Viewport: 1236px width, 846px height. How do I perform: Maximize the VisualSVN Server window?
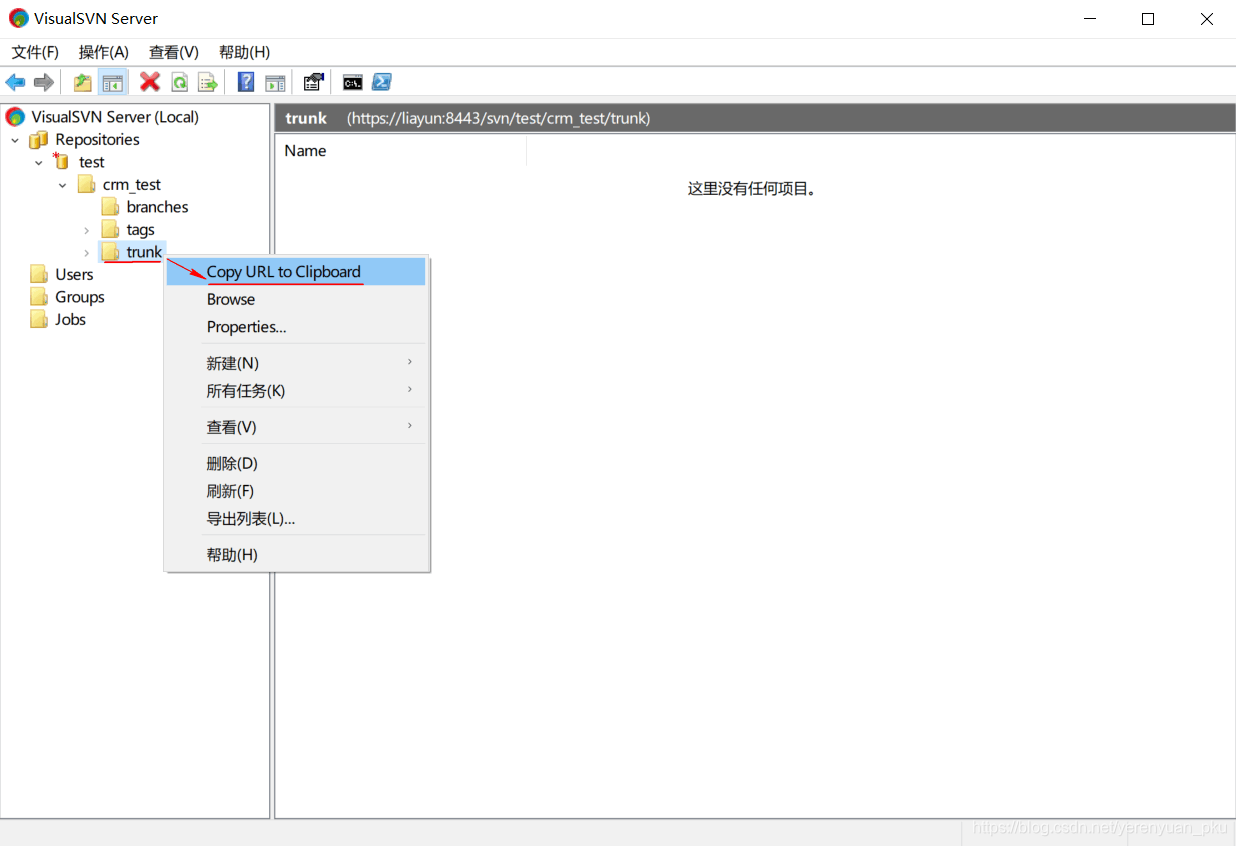[x=1148, y=19]
